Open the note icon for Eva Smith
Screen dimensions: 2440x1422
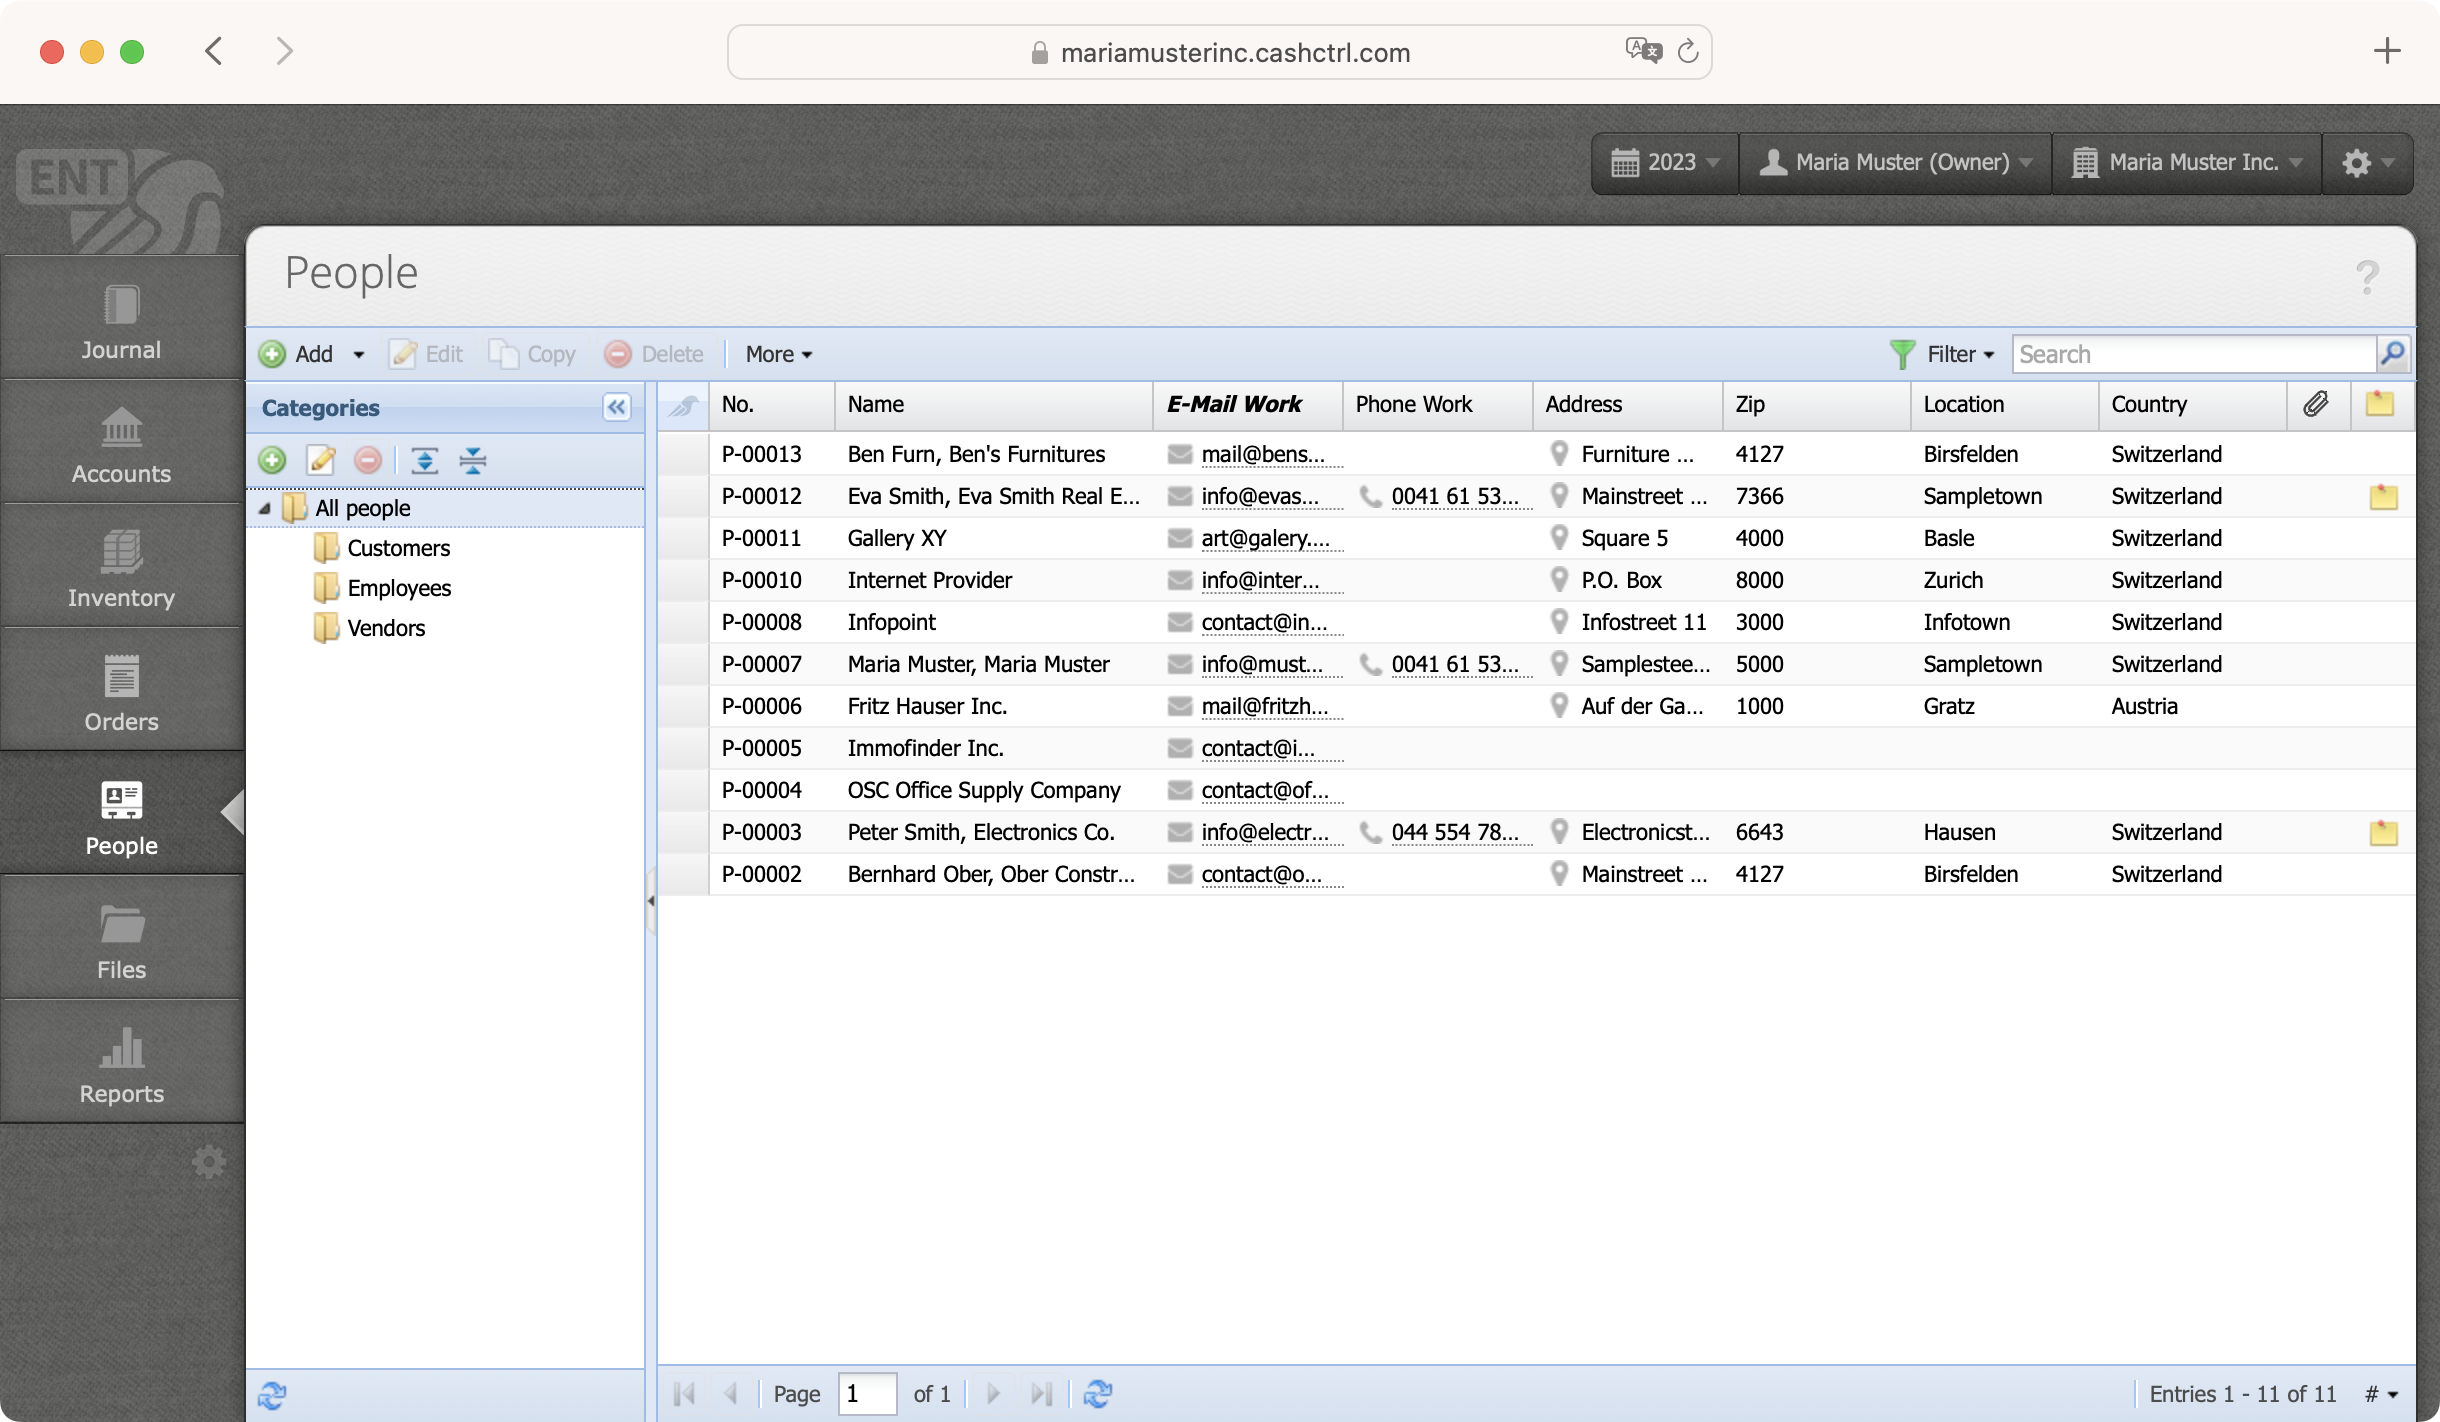pos(2383,496)
